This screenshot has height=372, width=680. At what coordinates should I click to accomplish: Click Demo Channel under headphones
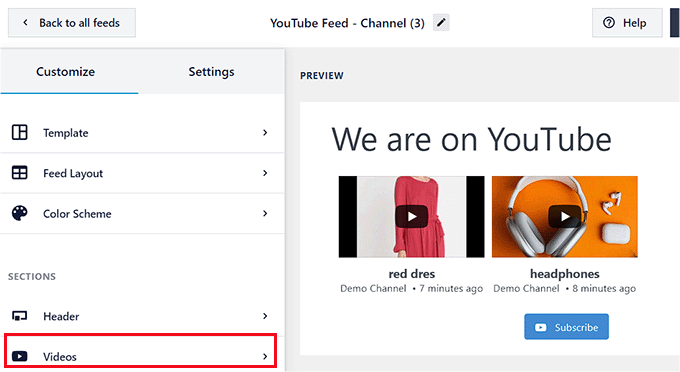[526, 288]
